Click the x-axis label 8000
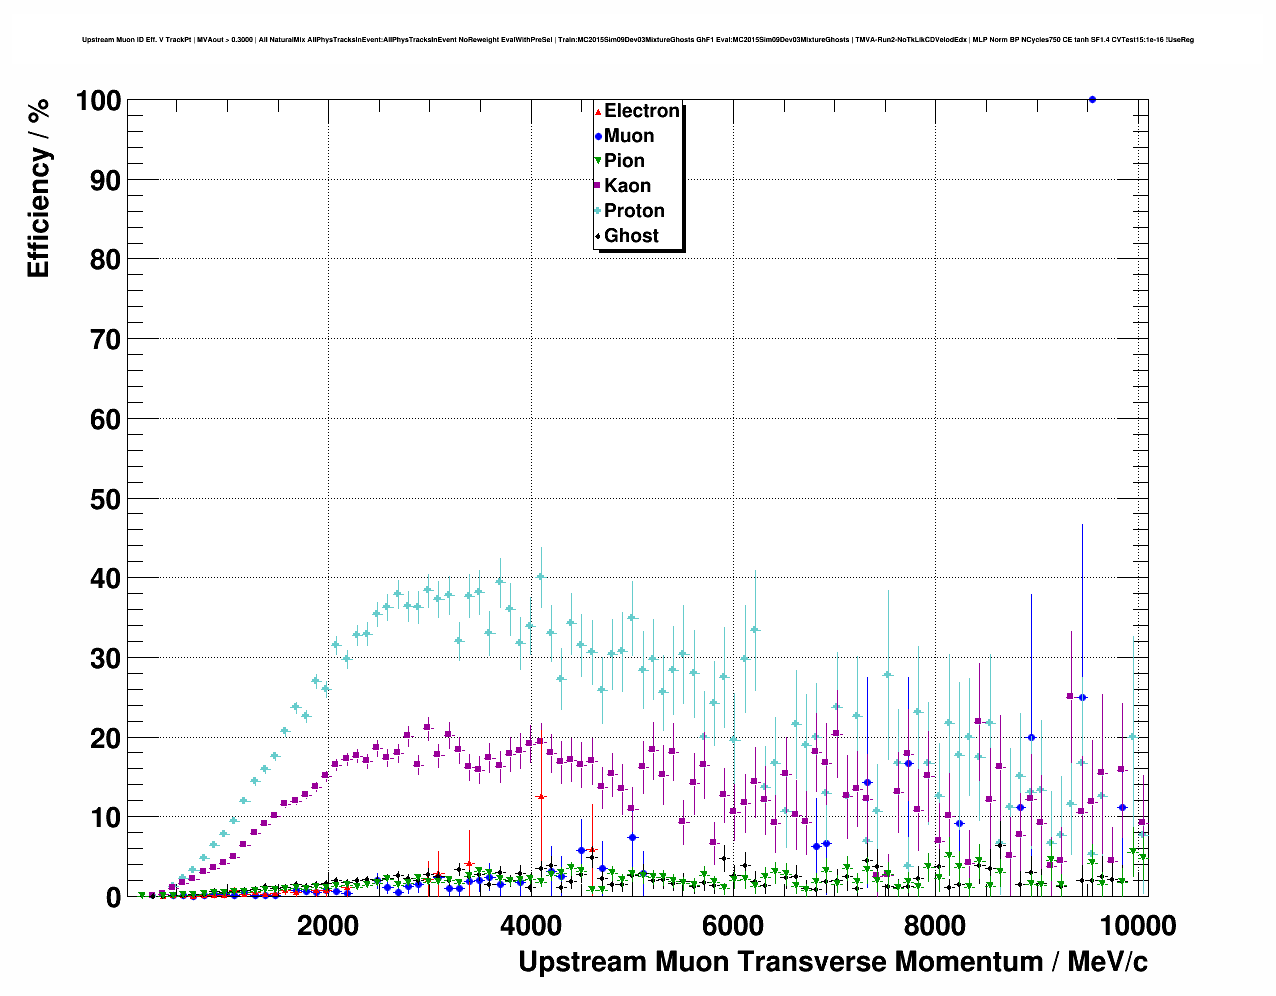Viewport: 1276px width, 996px height. (934, 926)
